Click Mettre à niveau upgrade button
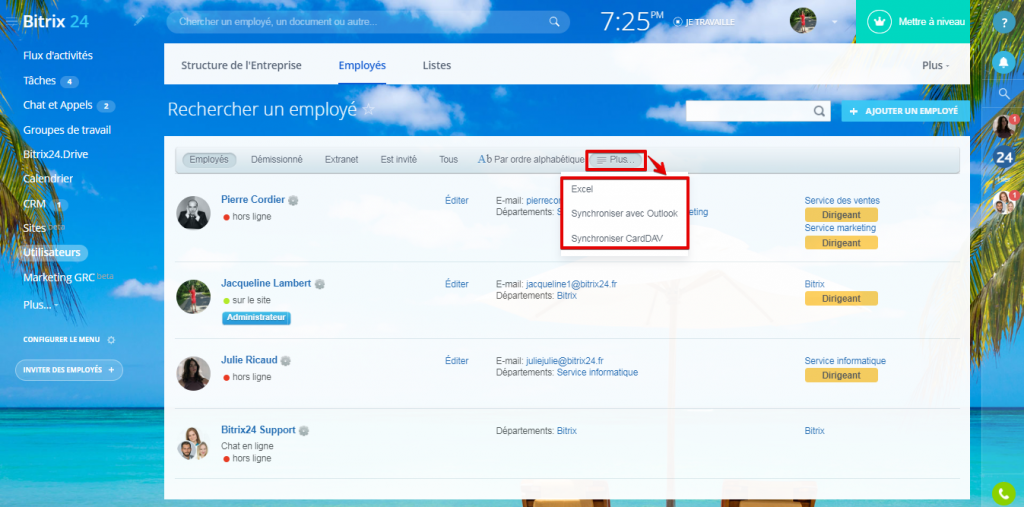 (x=912, y=22)
